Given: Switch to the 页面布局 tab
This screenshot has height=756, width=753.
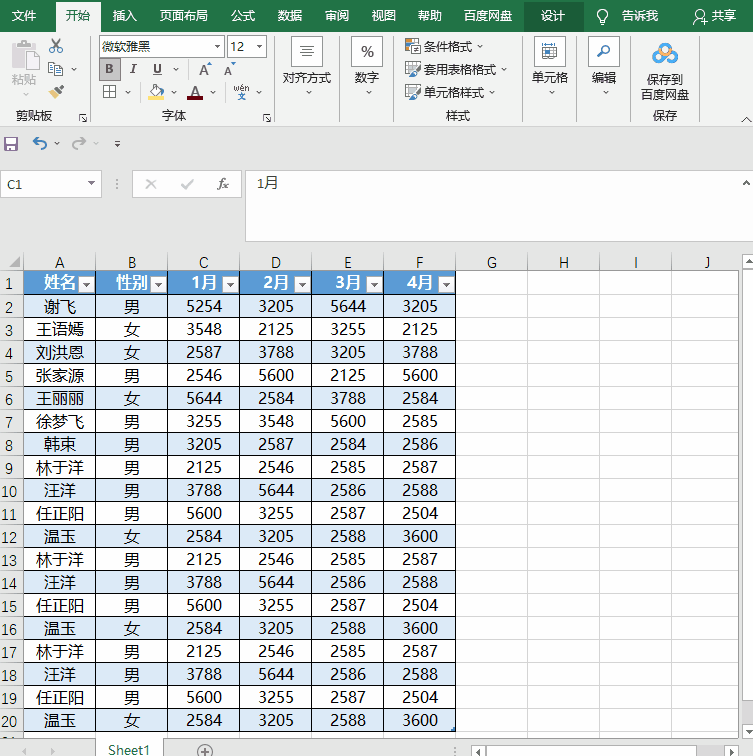Looking at the screenshot, I should click(x=184, y=16).
